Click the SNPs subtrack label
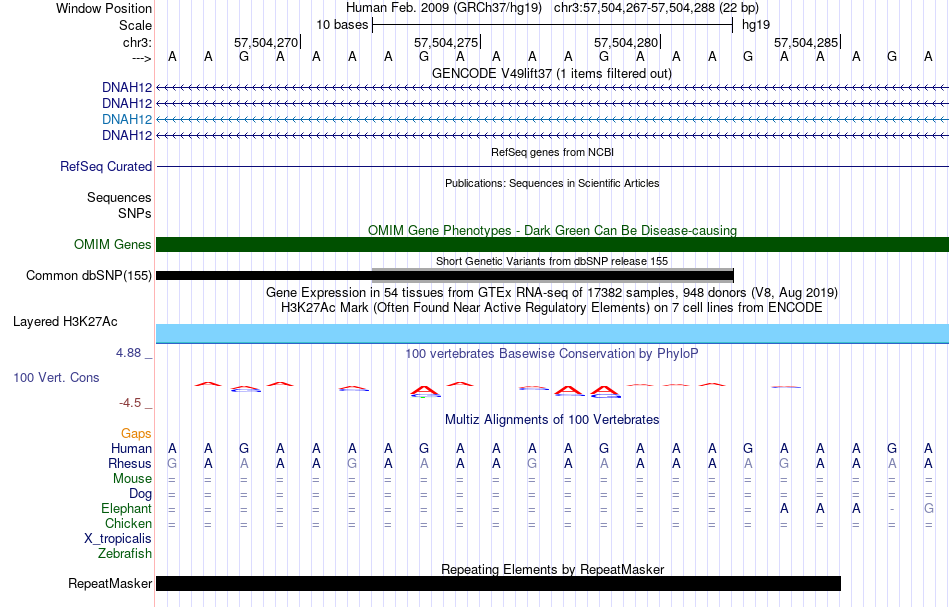The image size is (950, 607). point(135,213)
